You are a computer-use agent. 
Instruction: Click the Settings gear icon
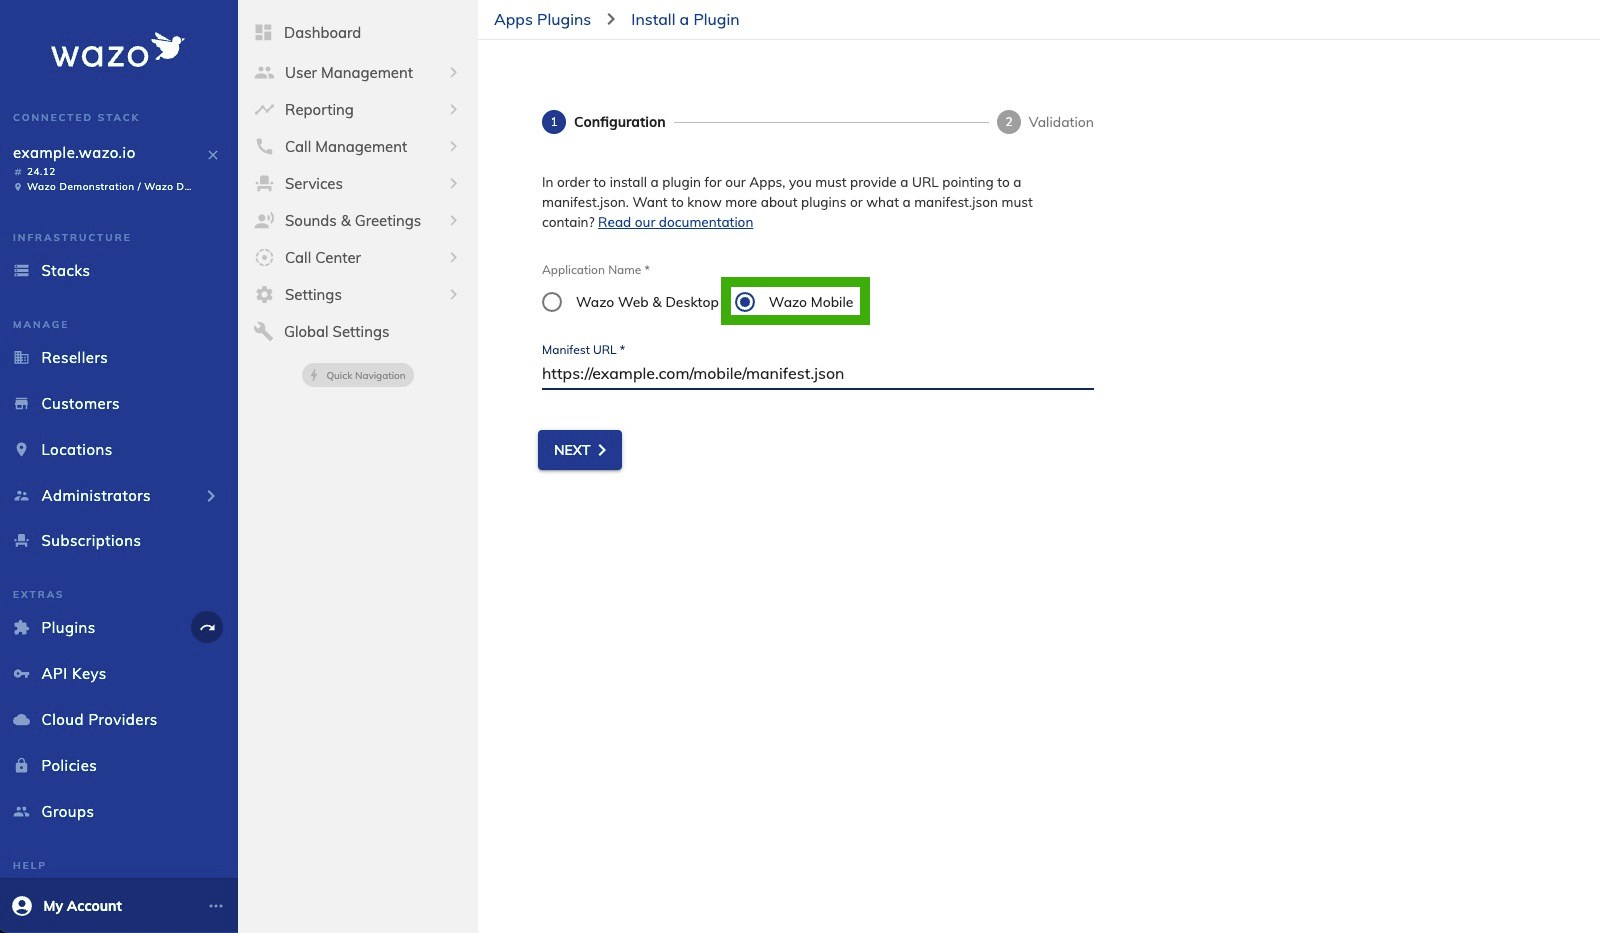coord(264,295)
